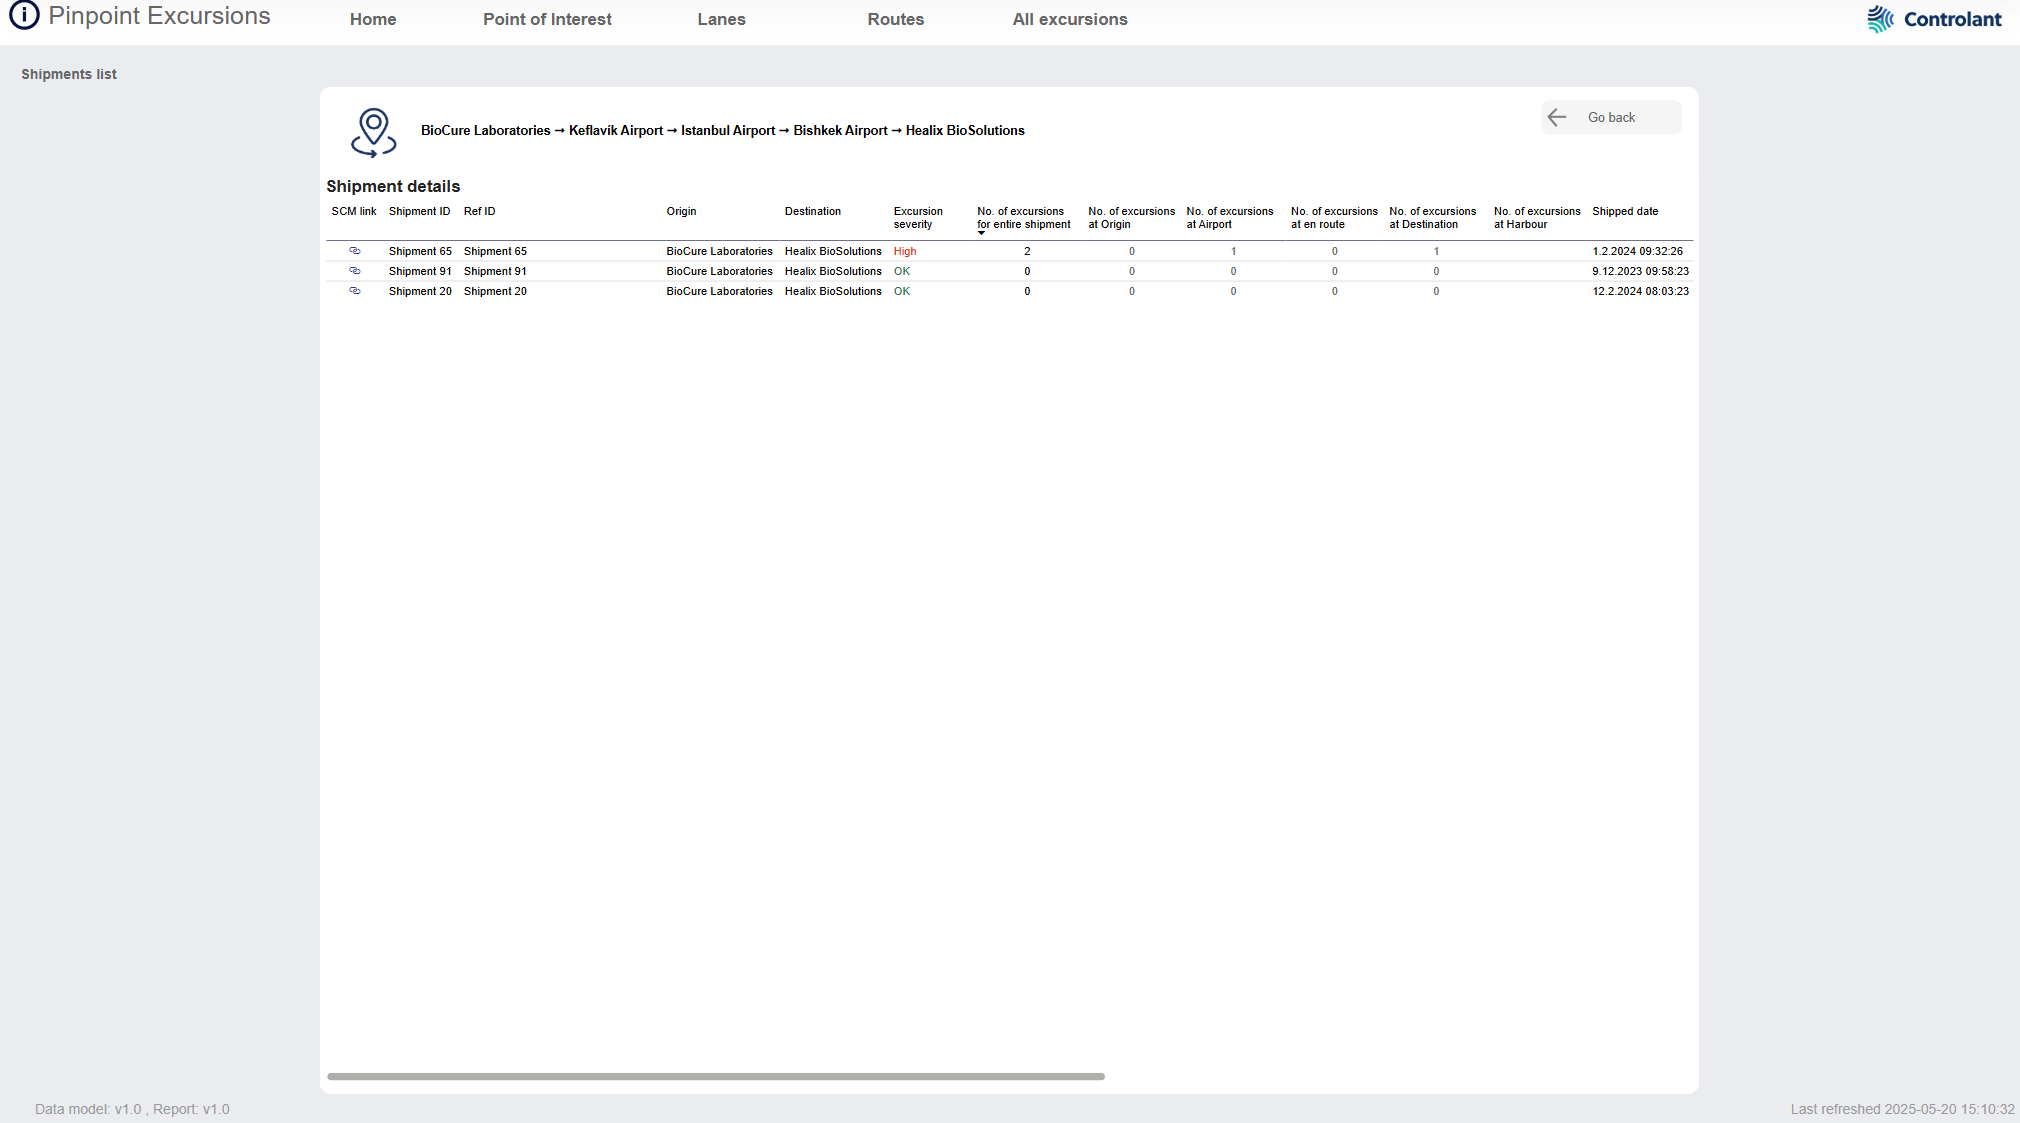Sort by Shipped date column header

pyautogui.click(x=1624, y=211)
